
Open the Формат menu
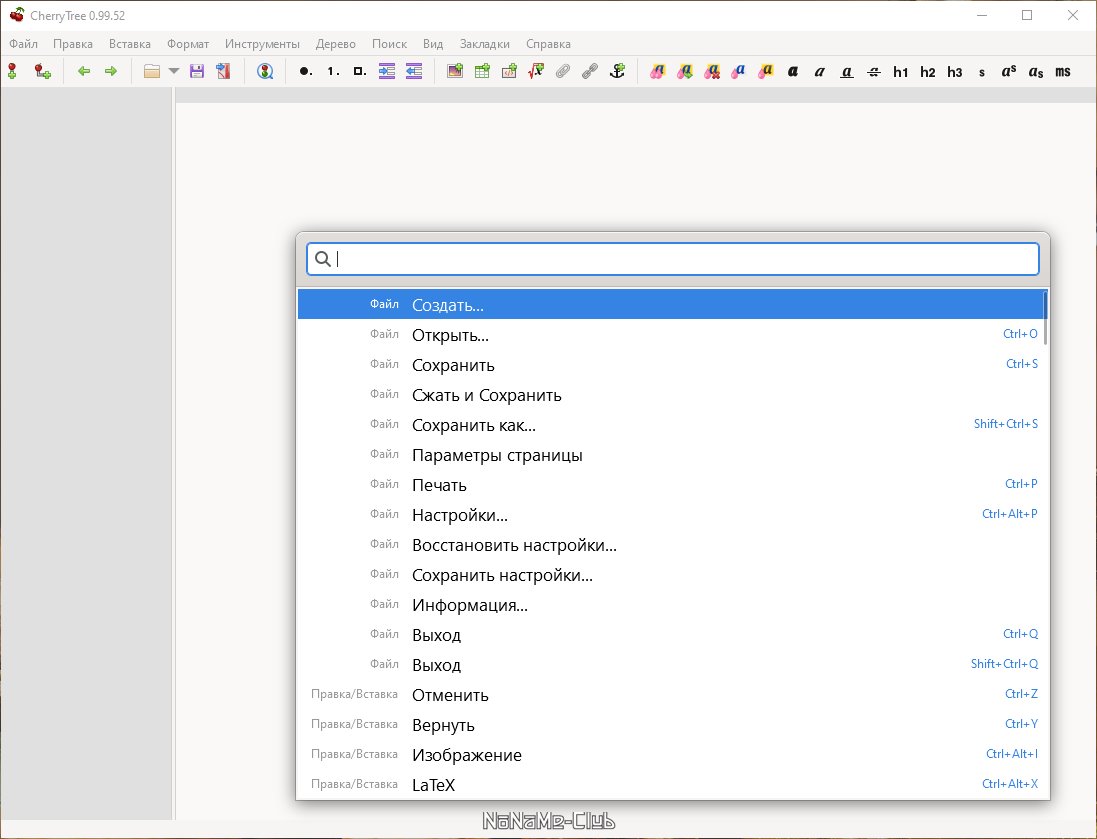pos(188,44)
